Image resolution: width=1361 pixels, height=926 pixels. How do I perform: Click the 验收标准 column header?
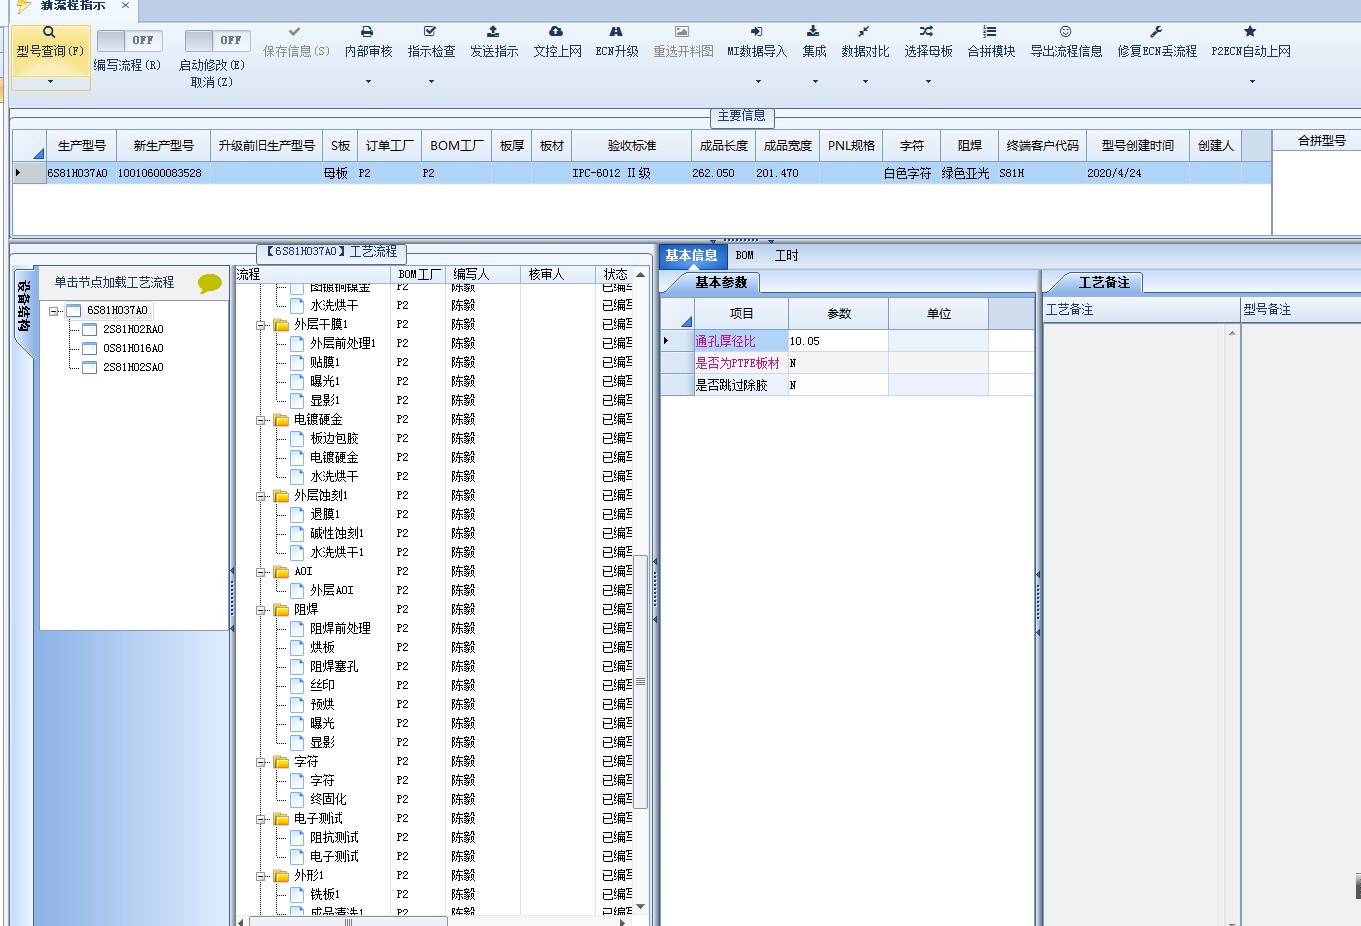(631, 146)
